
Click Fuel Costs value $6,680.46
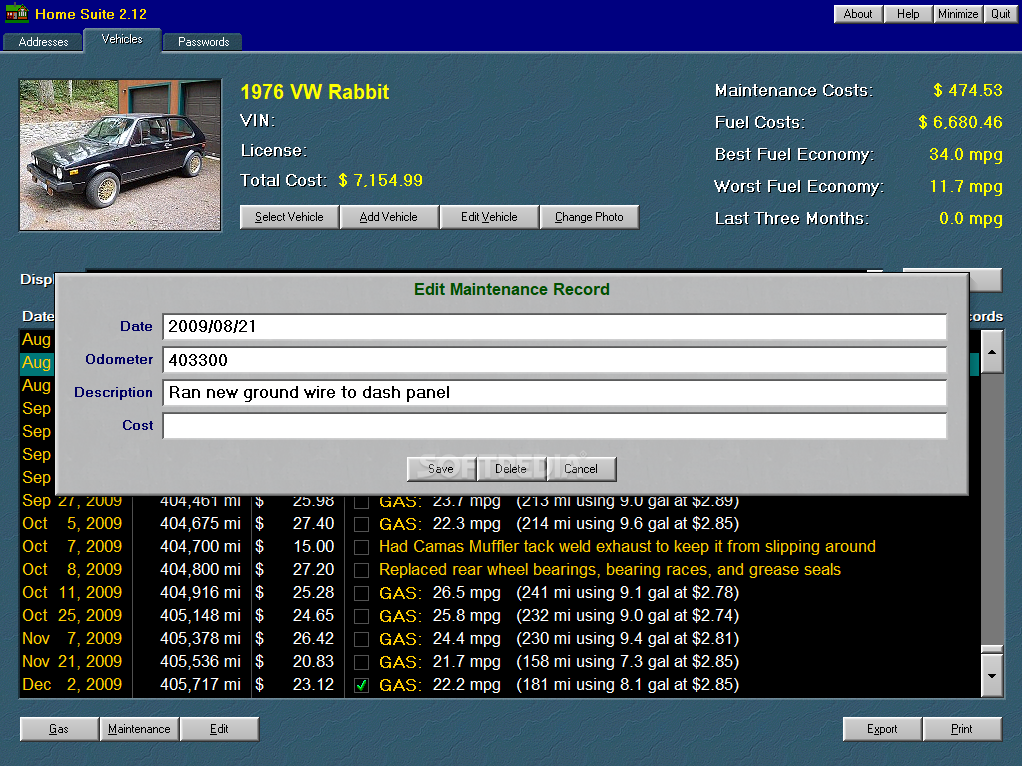(x=960, y=122)
